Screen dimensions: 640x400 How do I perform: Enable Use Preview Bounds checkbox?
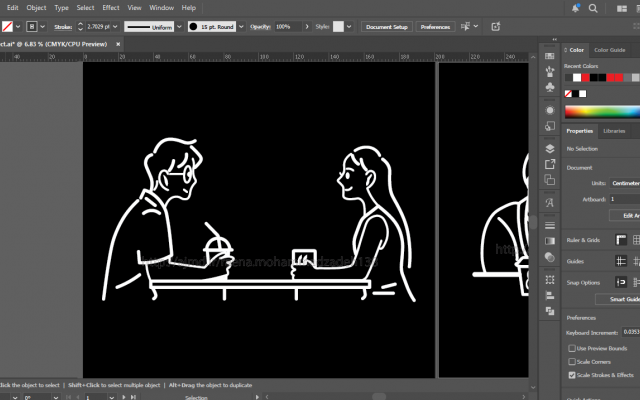pyautogui.click(x=572, y=348)
